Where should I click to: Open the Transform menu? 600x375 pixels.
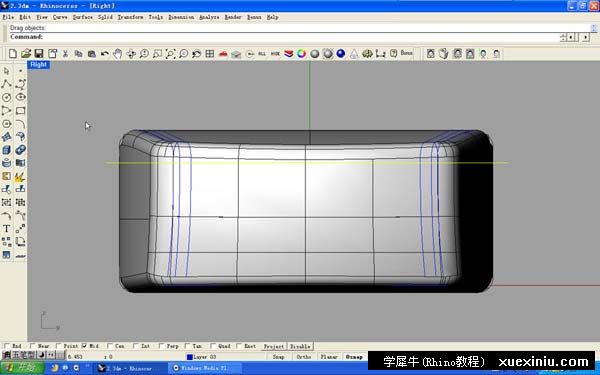pos(130,17)
